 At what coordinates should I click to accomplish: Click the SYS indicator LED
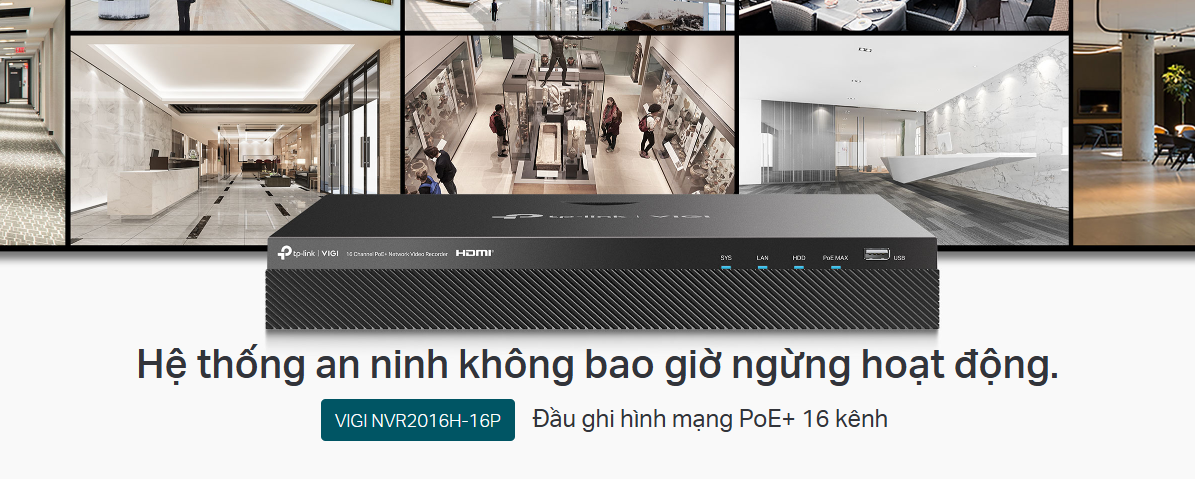click(726, 267)
